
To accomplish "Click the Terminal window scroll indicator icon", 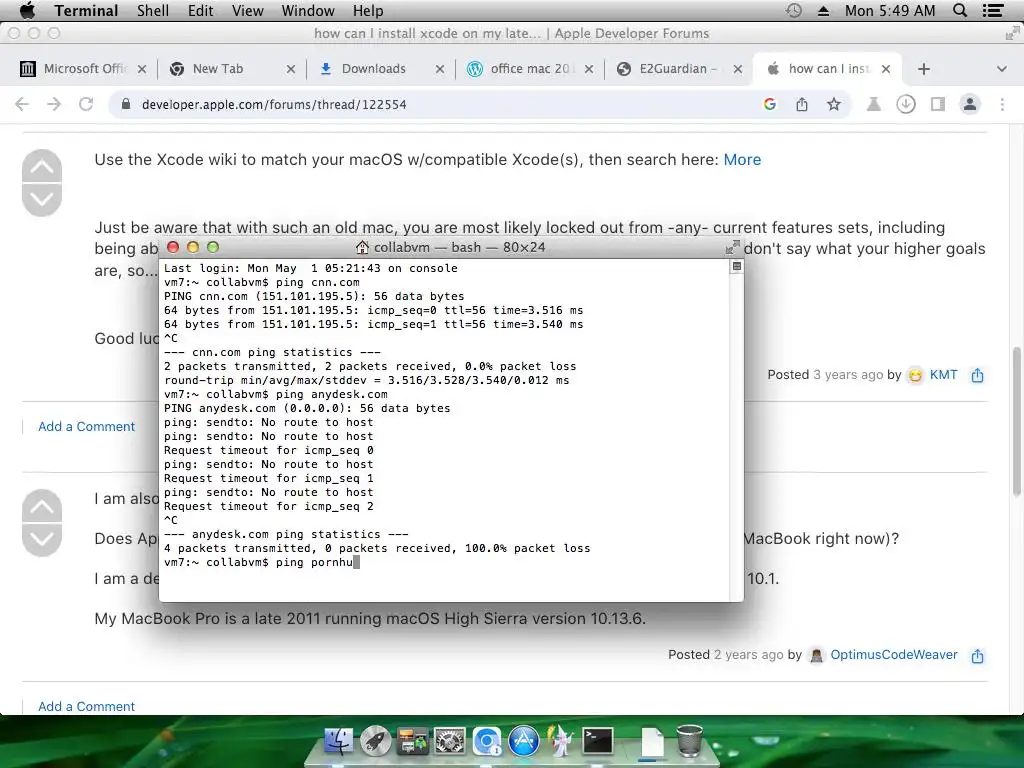I will [736, 266].
